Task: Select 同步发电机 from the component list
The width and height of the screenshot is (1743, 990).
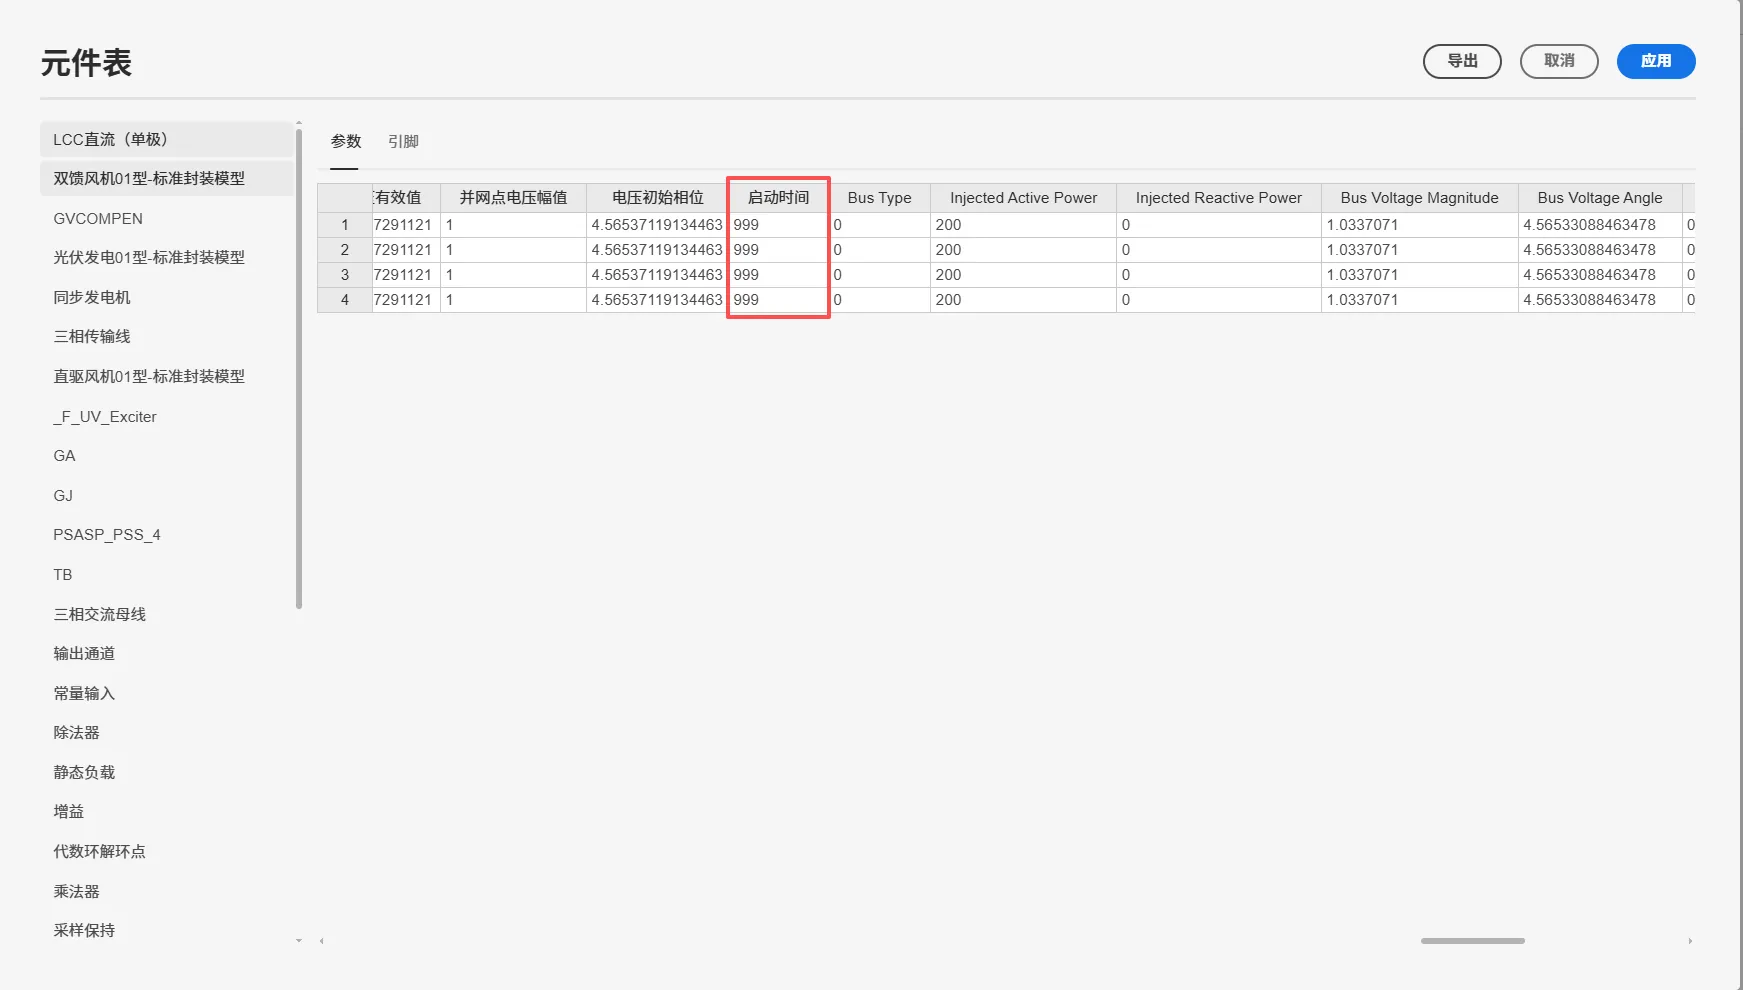Action: pos(92,297)
